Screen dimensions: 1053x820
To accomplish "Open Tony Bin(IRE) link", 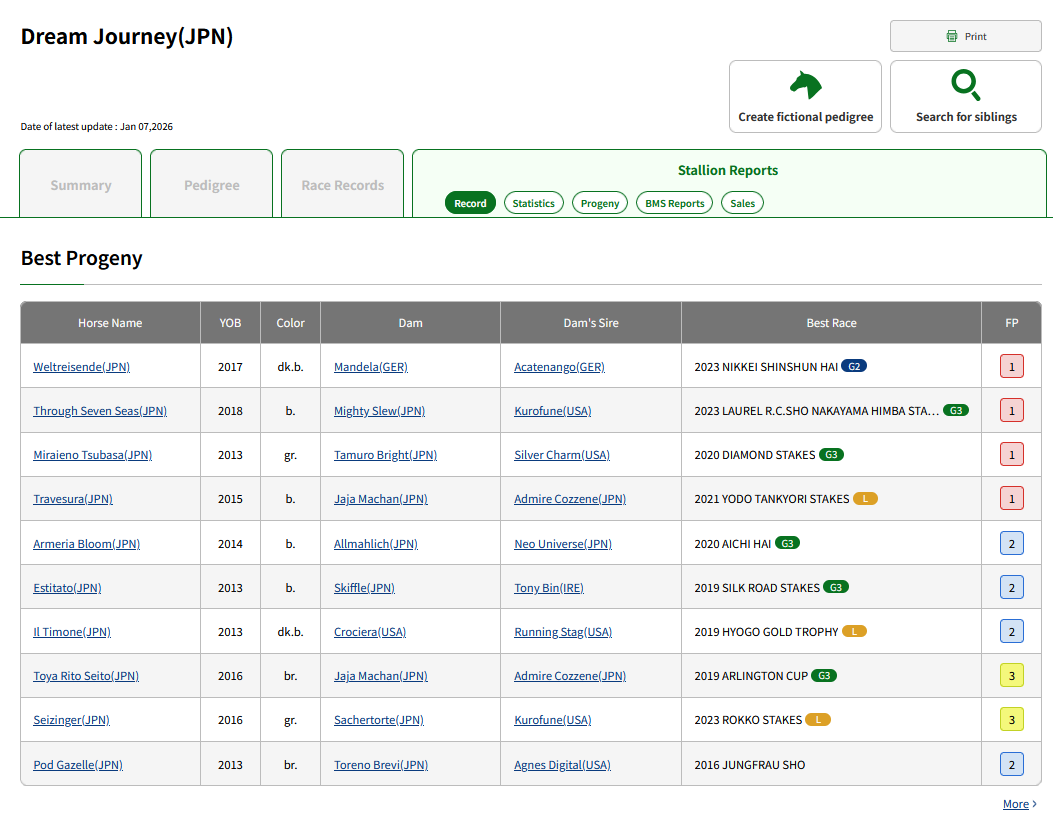I will point(549,588).
